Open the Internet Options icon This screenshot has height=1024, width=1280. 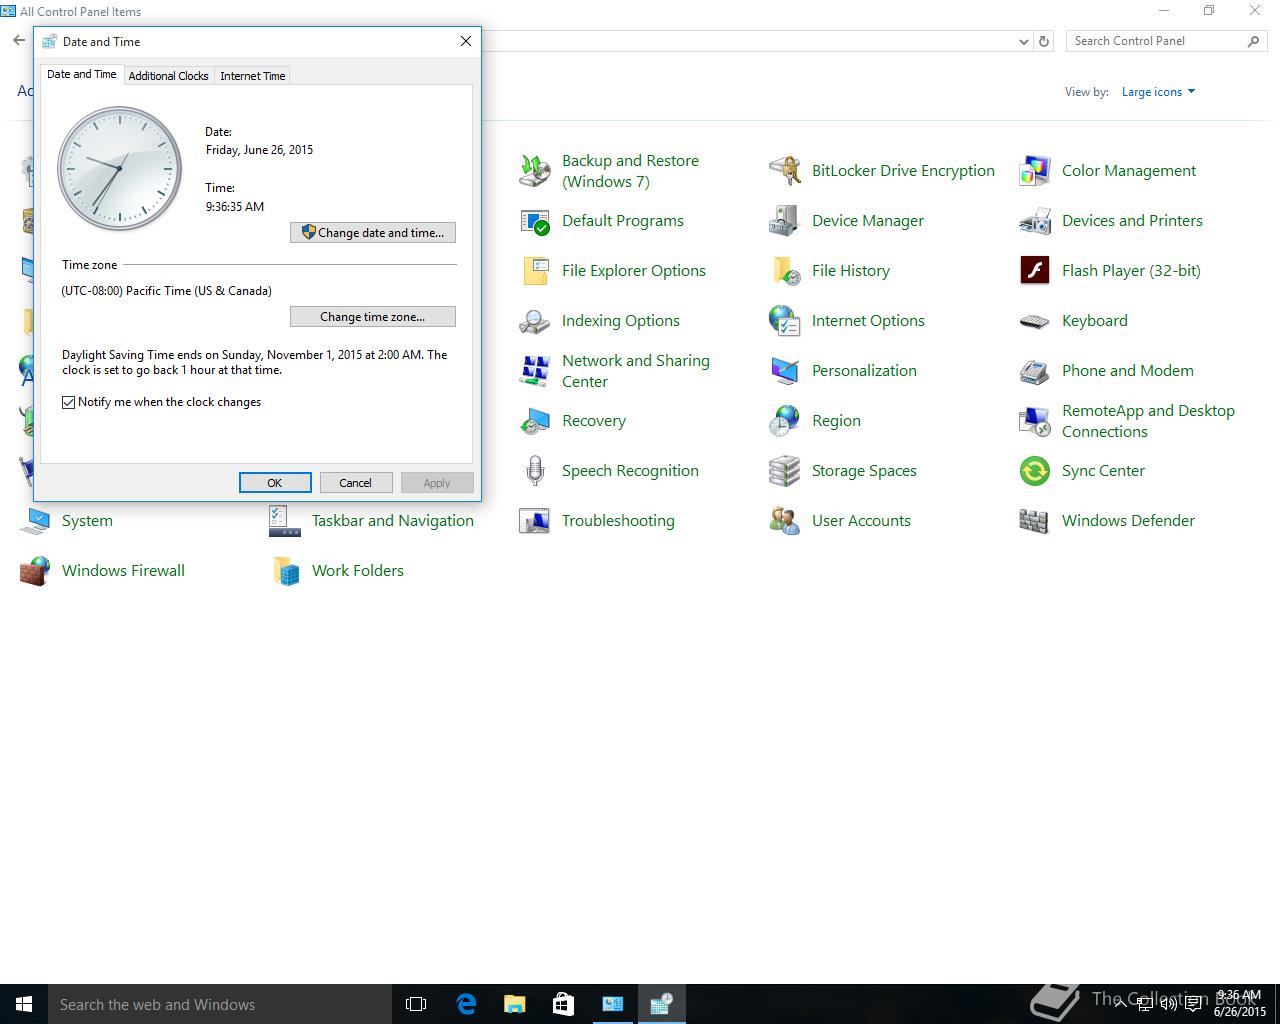[785, 321]
